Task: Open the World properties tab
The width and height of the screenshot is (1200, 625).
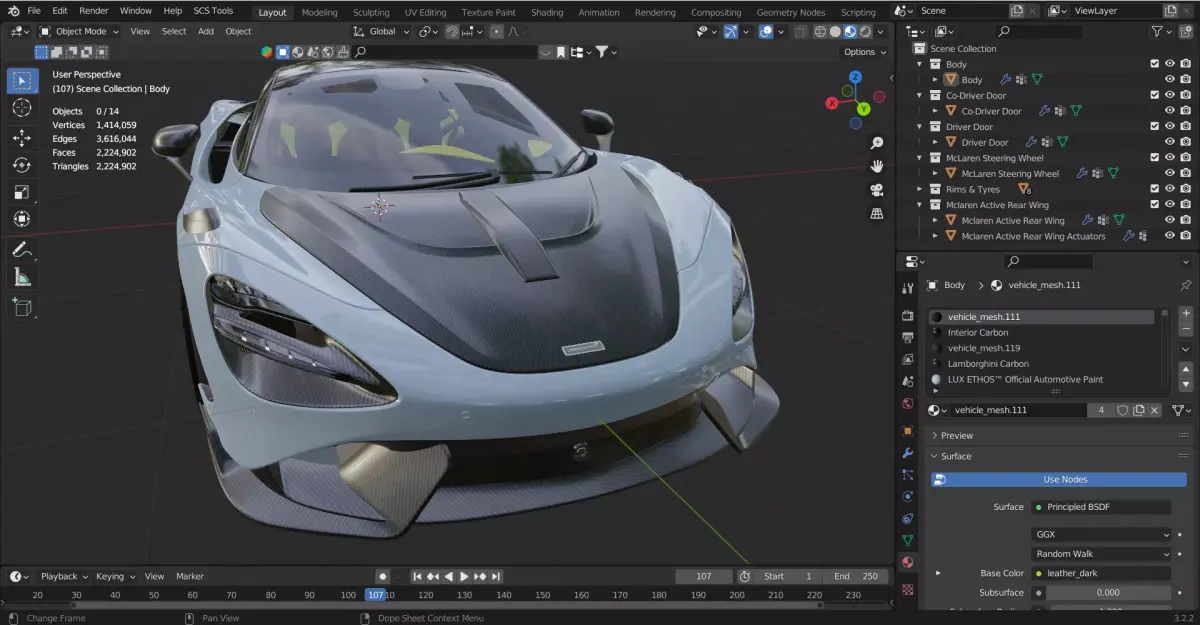Action: point(907,403)
